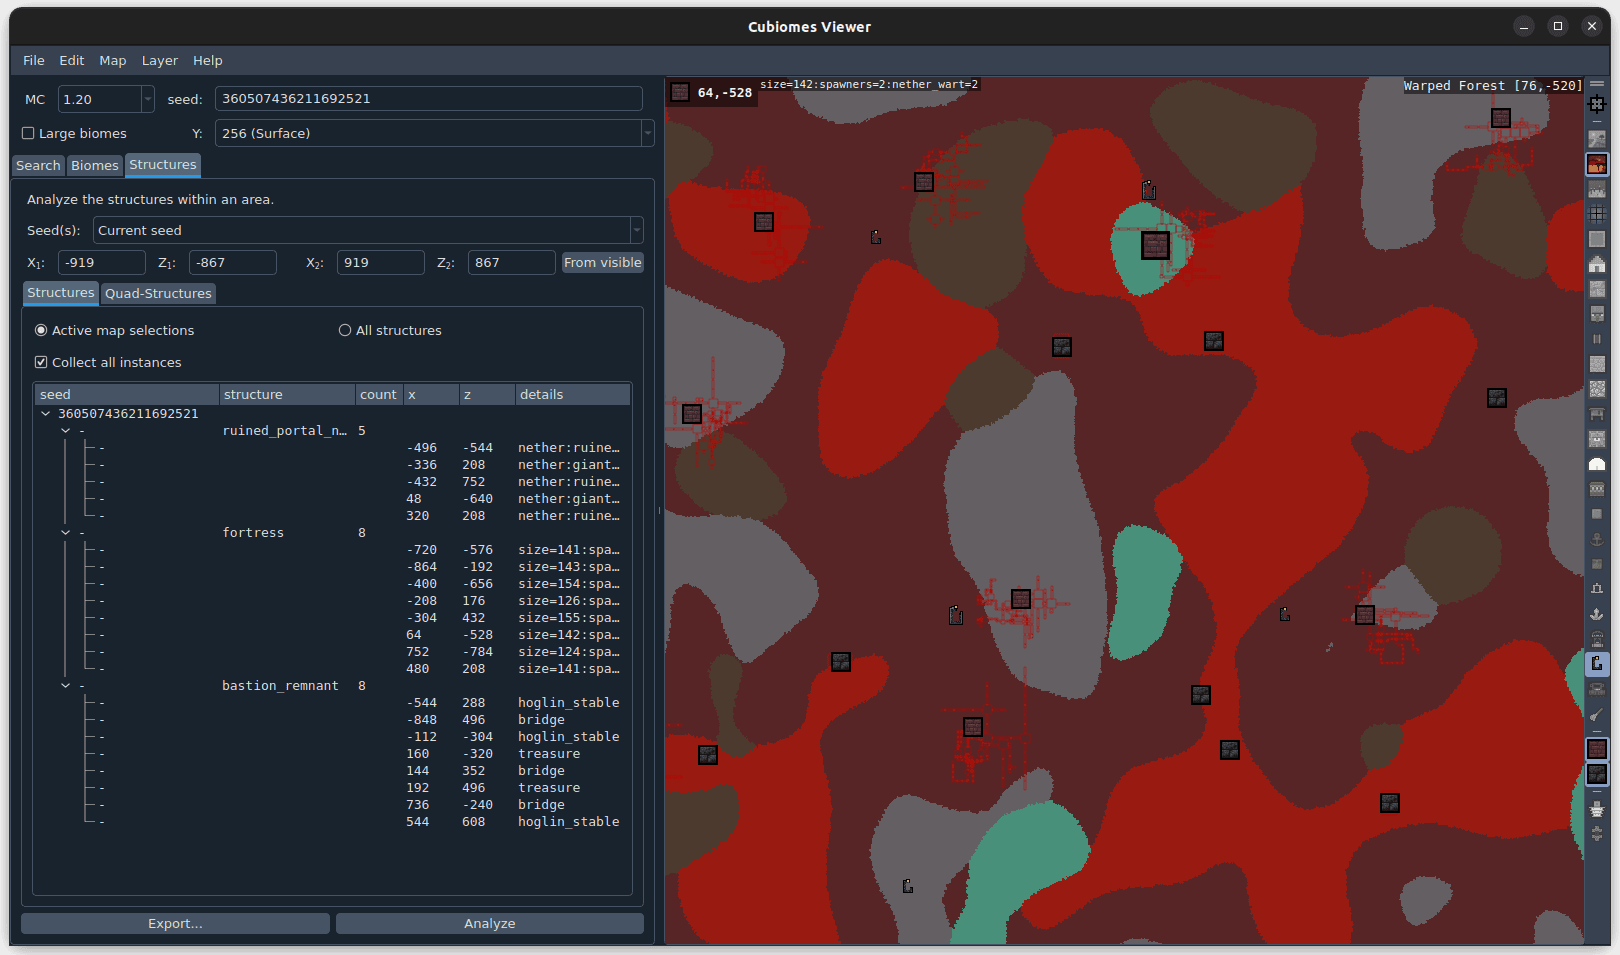The height and width of the screenshot is (955, 1620).
Task: Open the Layer menu
Action: point(160,60)
